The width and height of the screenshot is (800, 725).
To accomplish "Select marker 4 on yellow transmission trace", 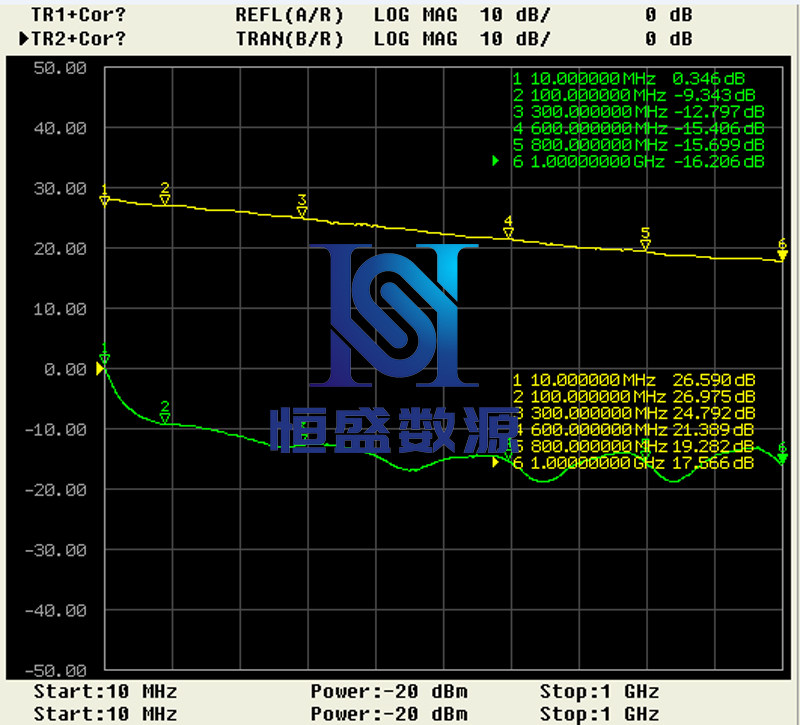I will tap(508, 228).
